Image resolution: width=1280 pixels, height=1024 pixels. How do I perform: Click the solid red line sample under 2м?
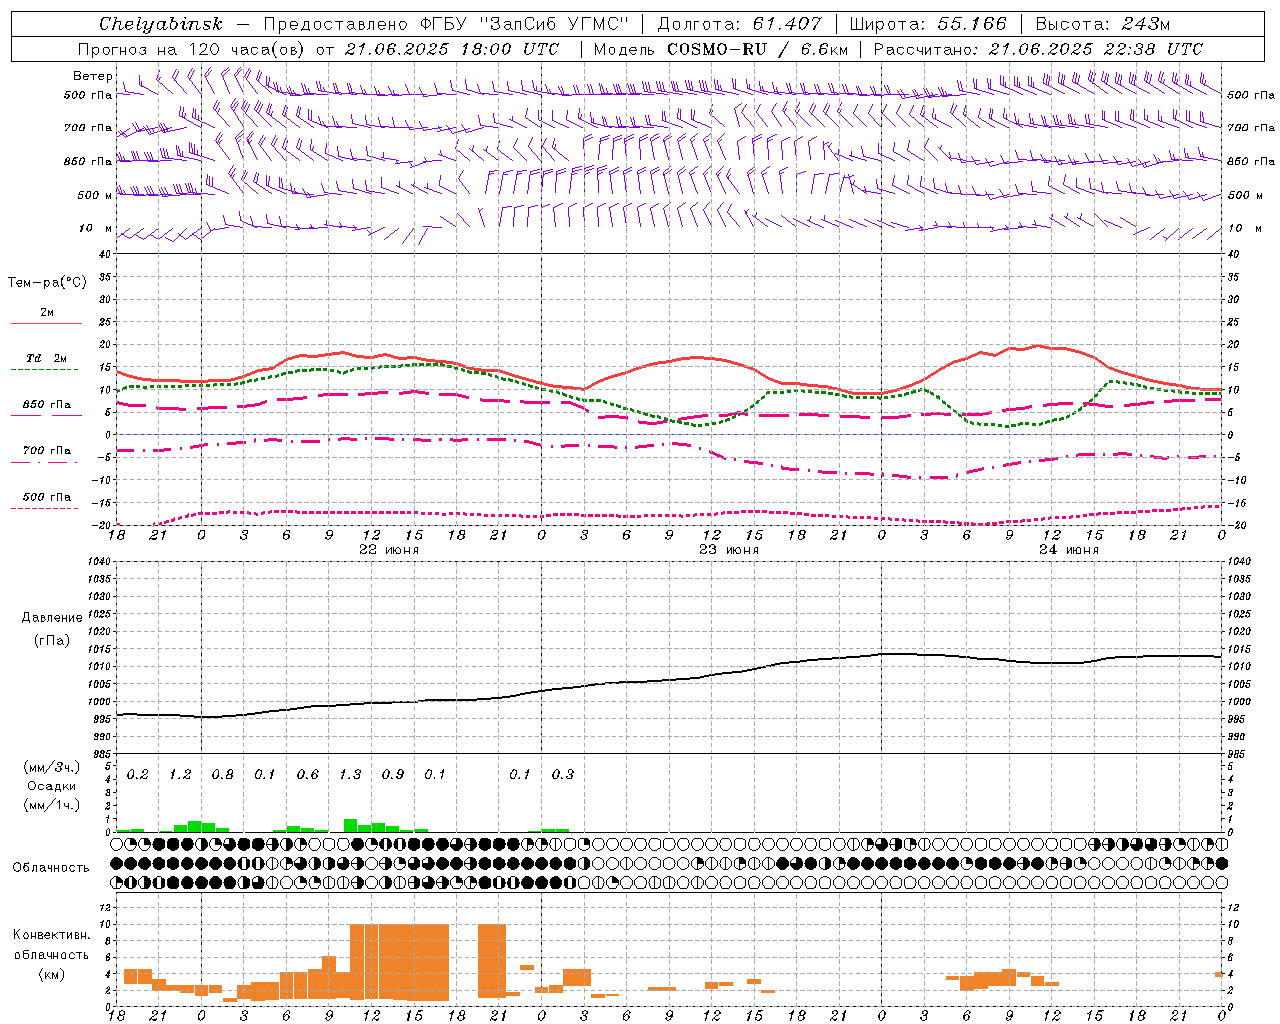coord(46,324)
